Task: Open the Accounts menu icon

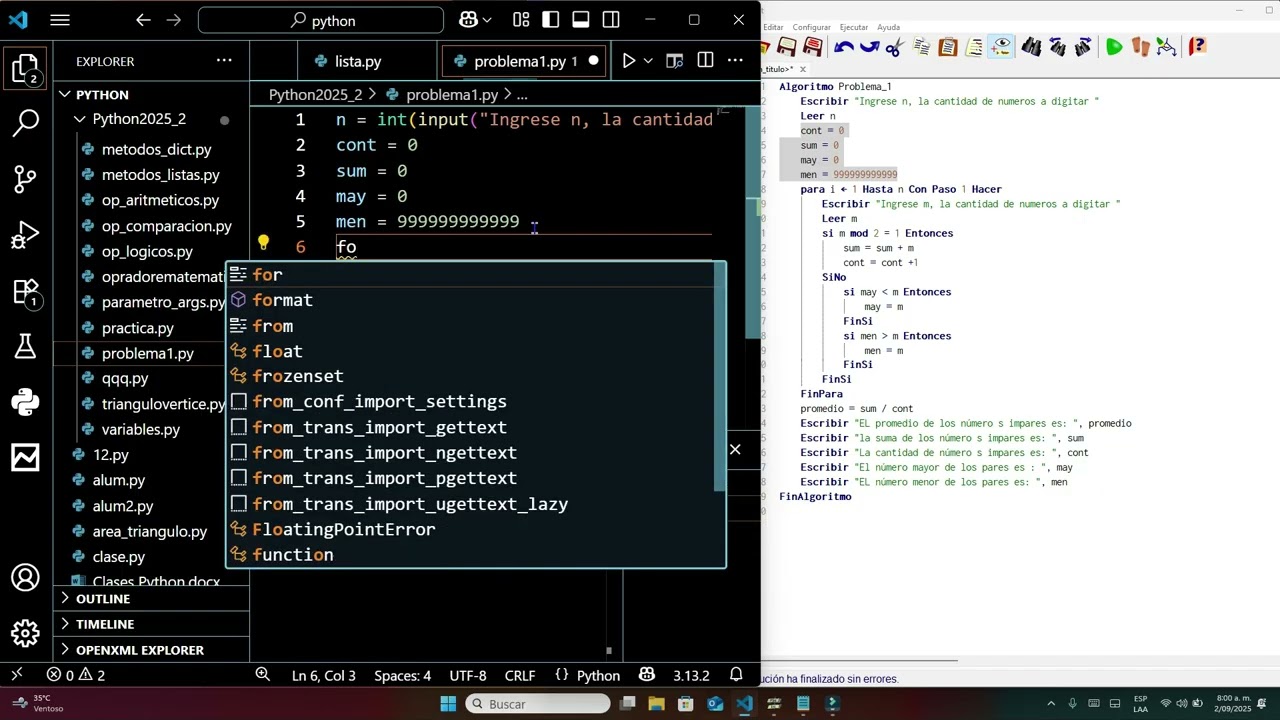Action: [25, 578]
